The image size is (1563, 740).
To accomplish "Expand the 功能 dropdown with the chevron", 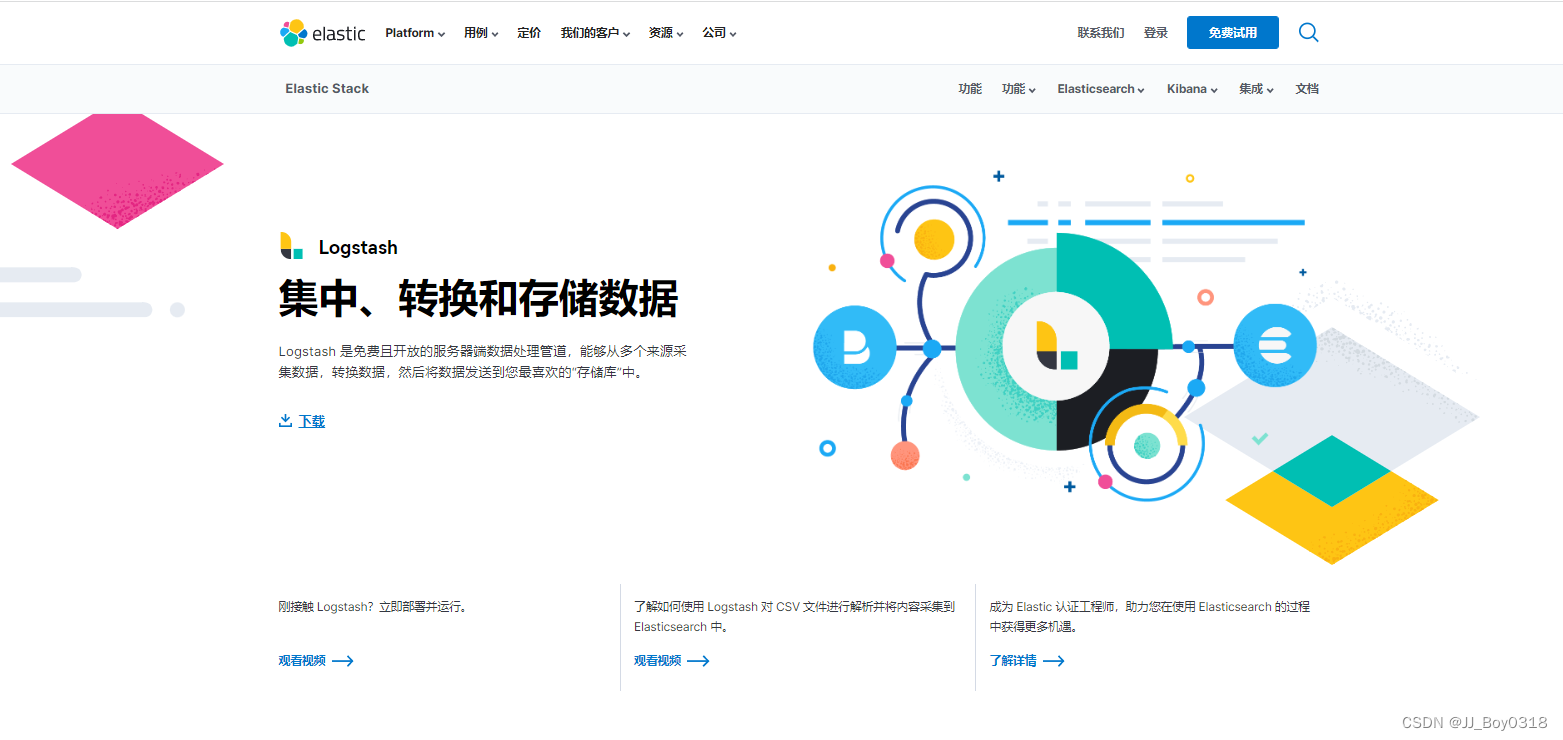I will pos(1019,89).
